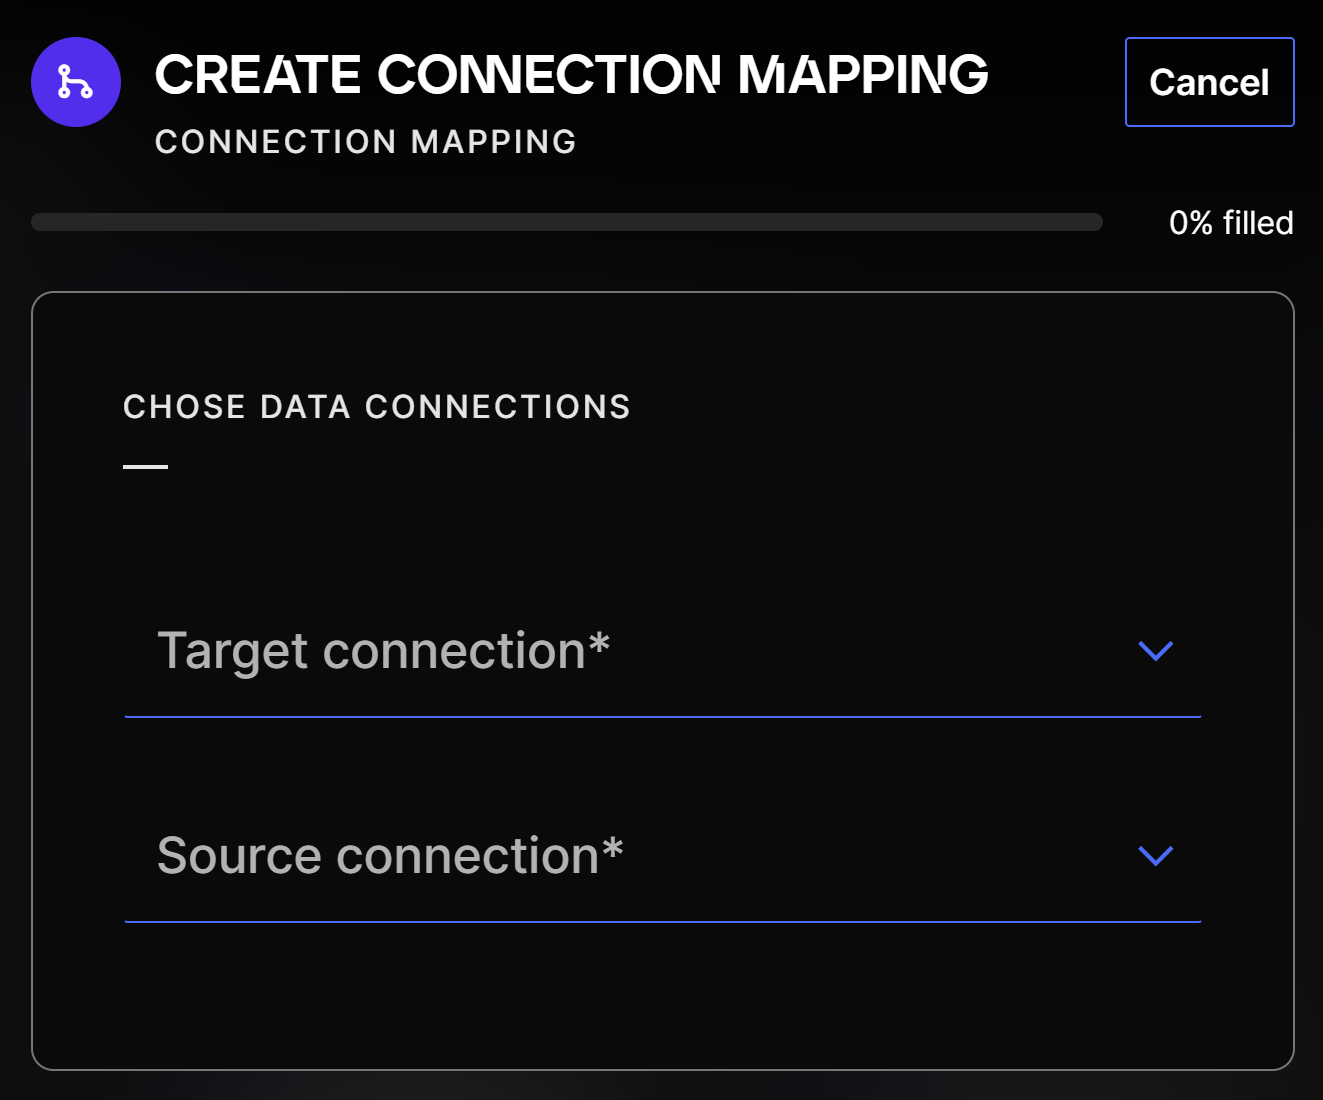This screenshot has height=1100, width=1323.
Task: Click the "Connection Mapping" subtitle text
Action: 365,142
